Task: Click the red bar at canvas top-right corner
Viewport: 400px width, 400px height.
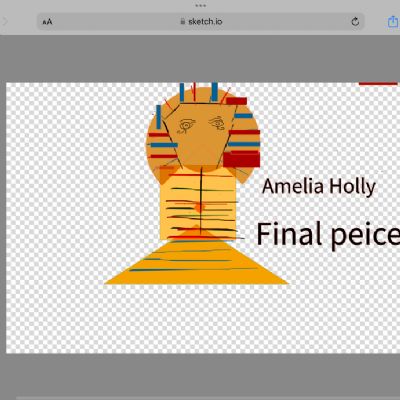Action: [378, 84]
